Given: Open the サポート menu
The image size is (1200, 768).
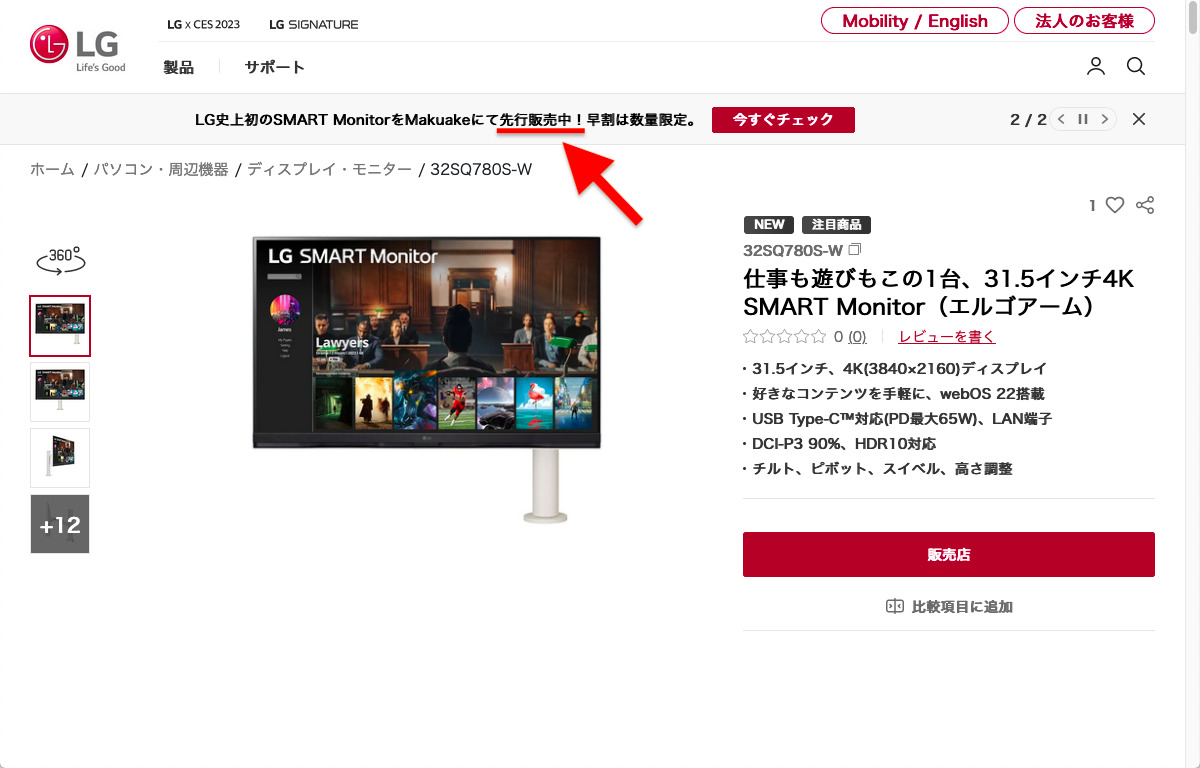Looking at the screenshot, I should click(x=275, y=67).
